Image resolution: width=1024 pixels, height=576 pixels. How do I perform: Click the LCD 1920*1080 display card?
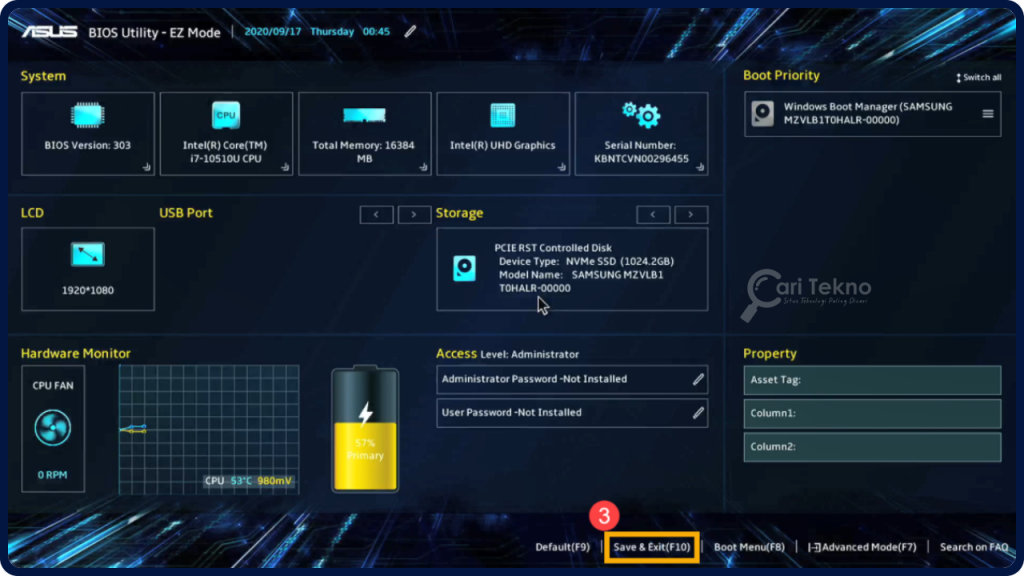(x=88, y=269)
